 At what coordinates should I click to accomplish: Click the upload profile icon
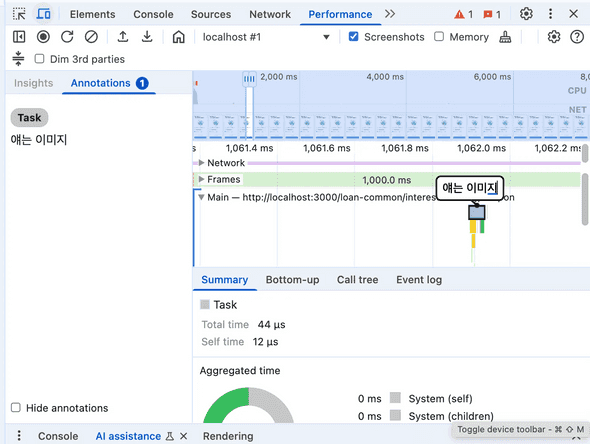pyautogui.click(x=123, y=37)
